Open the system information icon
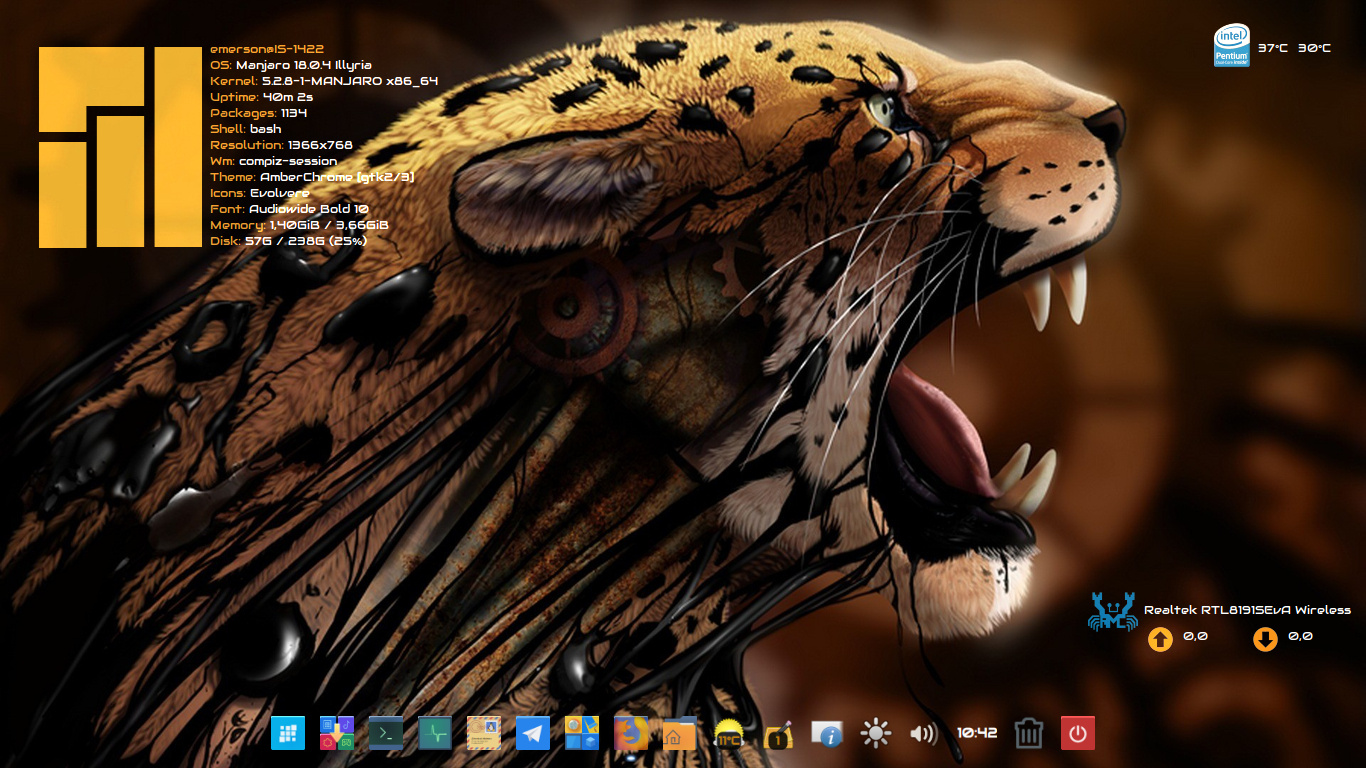The height and width of the screenshot is (768, 1366). pos(827,734)
